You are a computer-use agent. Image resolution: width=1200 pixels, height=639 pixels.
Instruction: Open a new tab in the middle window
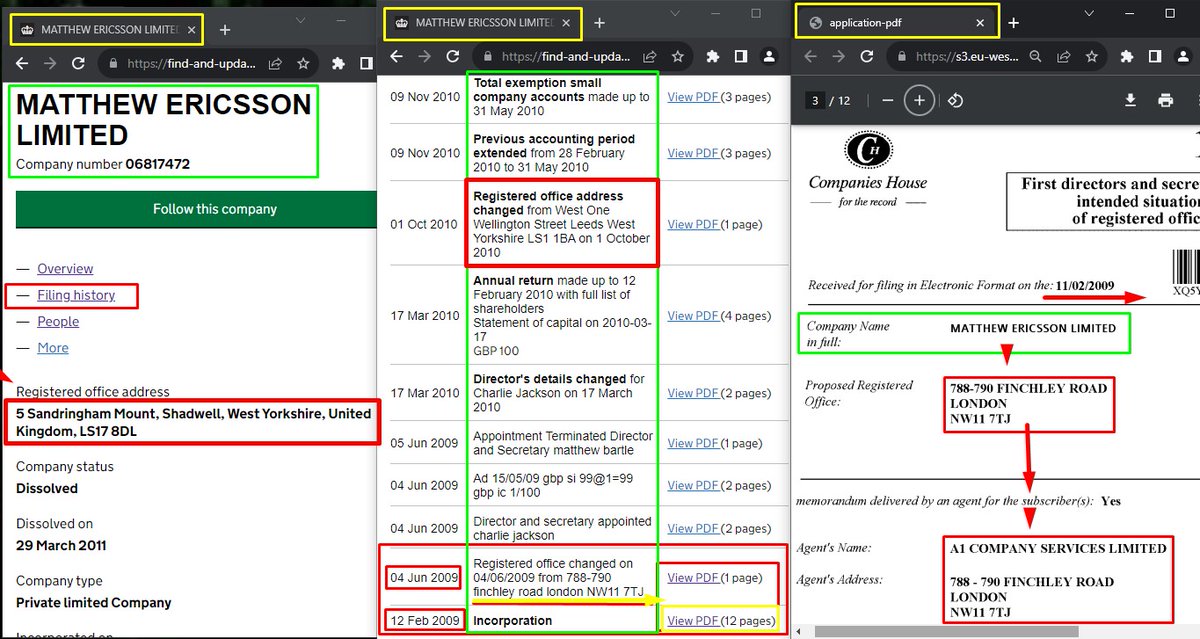coord(599,22)
